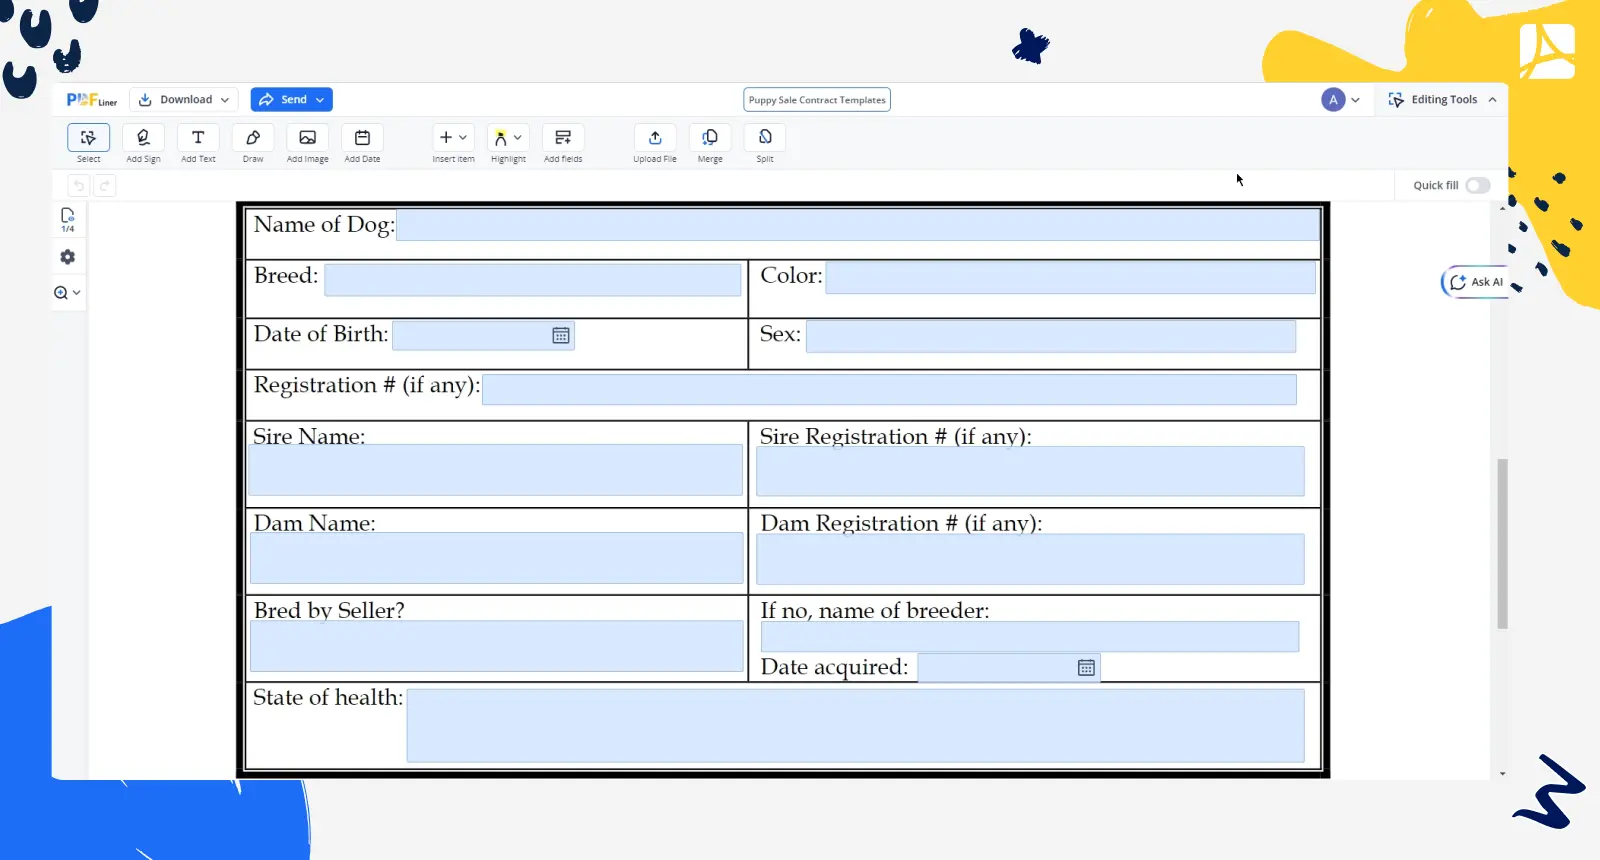Image resolution: width=1600 pixels, height=860 pixels.
Task: Click the Name of Dog field
Action: (x=858, y=225)
